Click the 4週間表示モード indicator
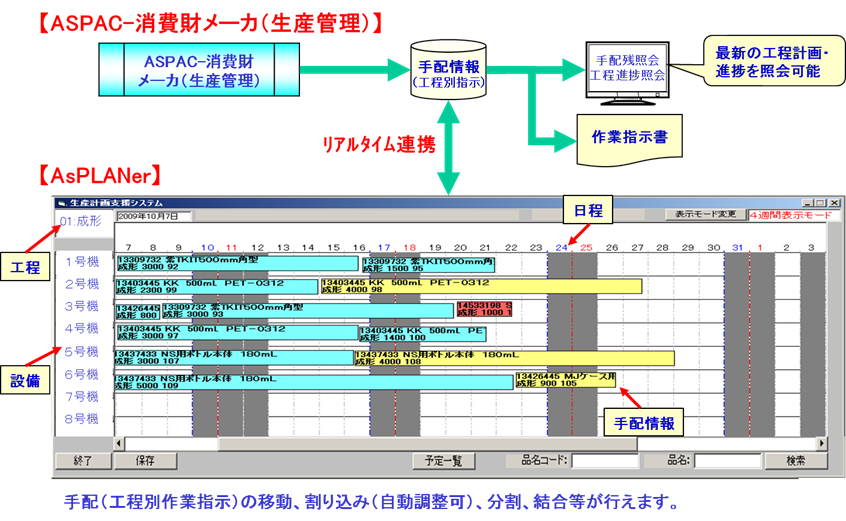The height and width of the screenshot is (521, 846). tap(790, 215)
